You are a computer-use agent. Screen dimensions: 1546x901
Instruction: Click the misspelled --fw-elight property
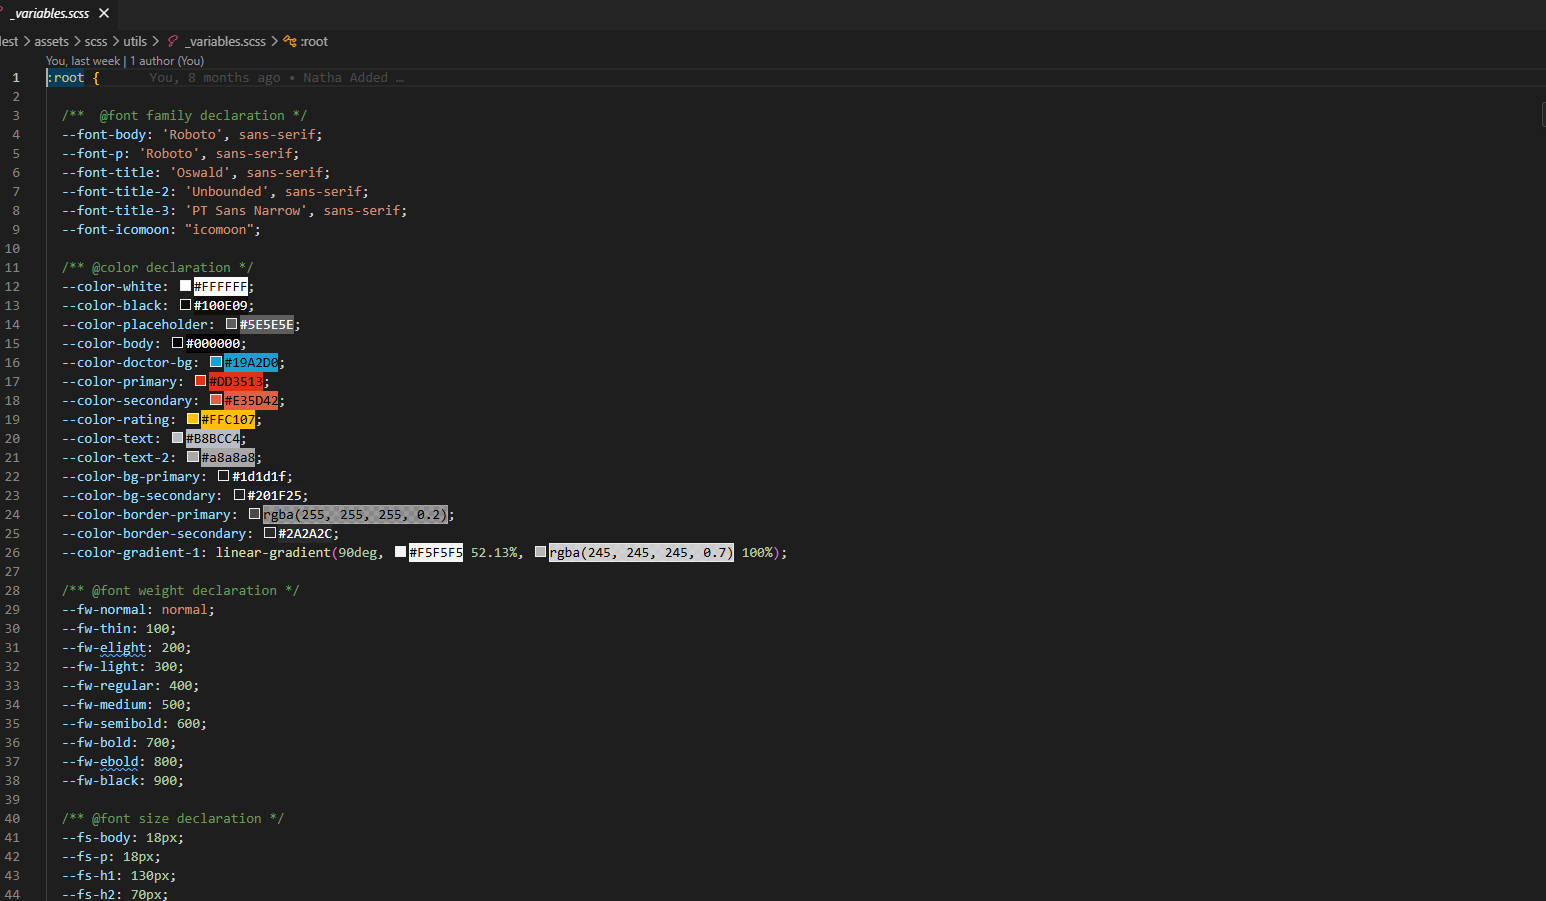[x=104, y=647]
